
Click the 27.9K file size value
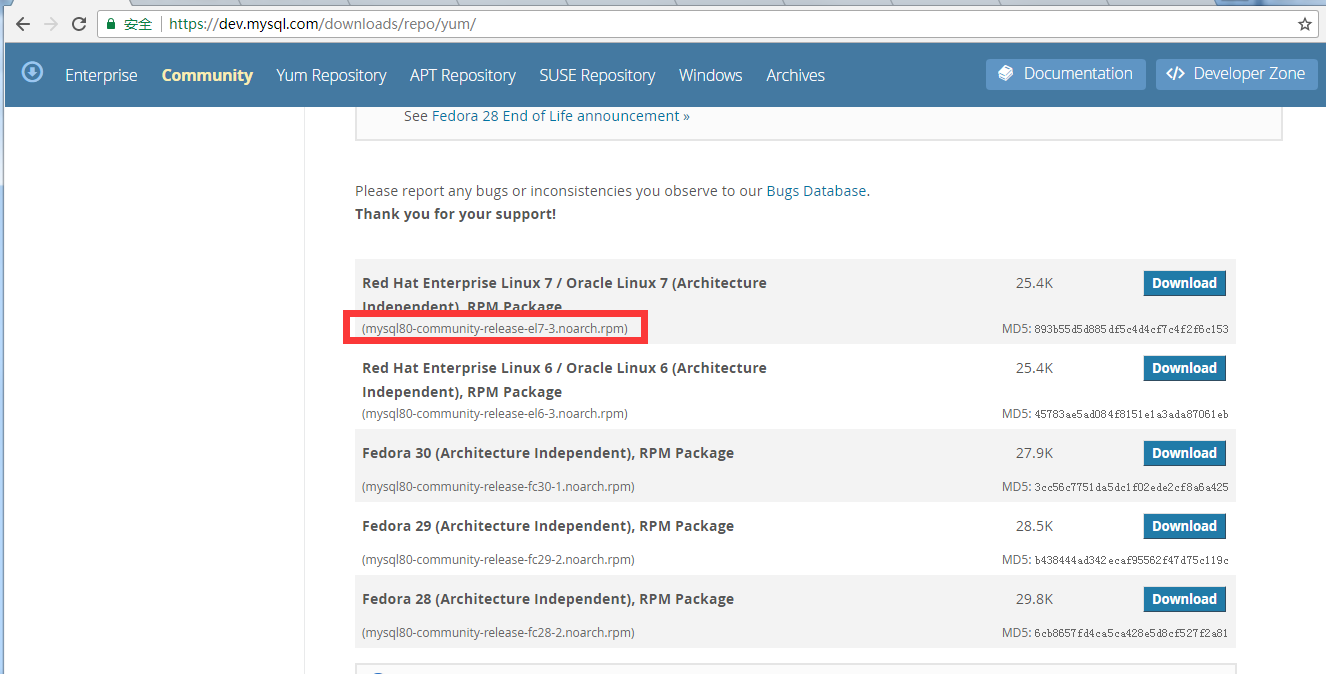1034,453
